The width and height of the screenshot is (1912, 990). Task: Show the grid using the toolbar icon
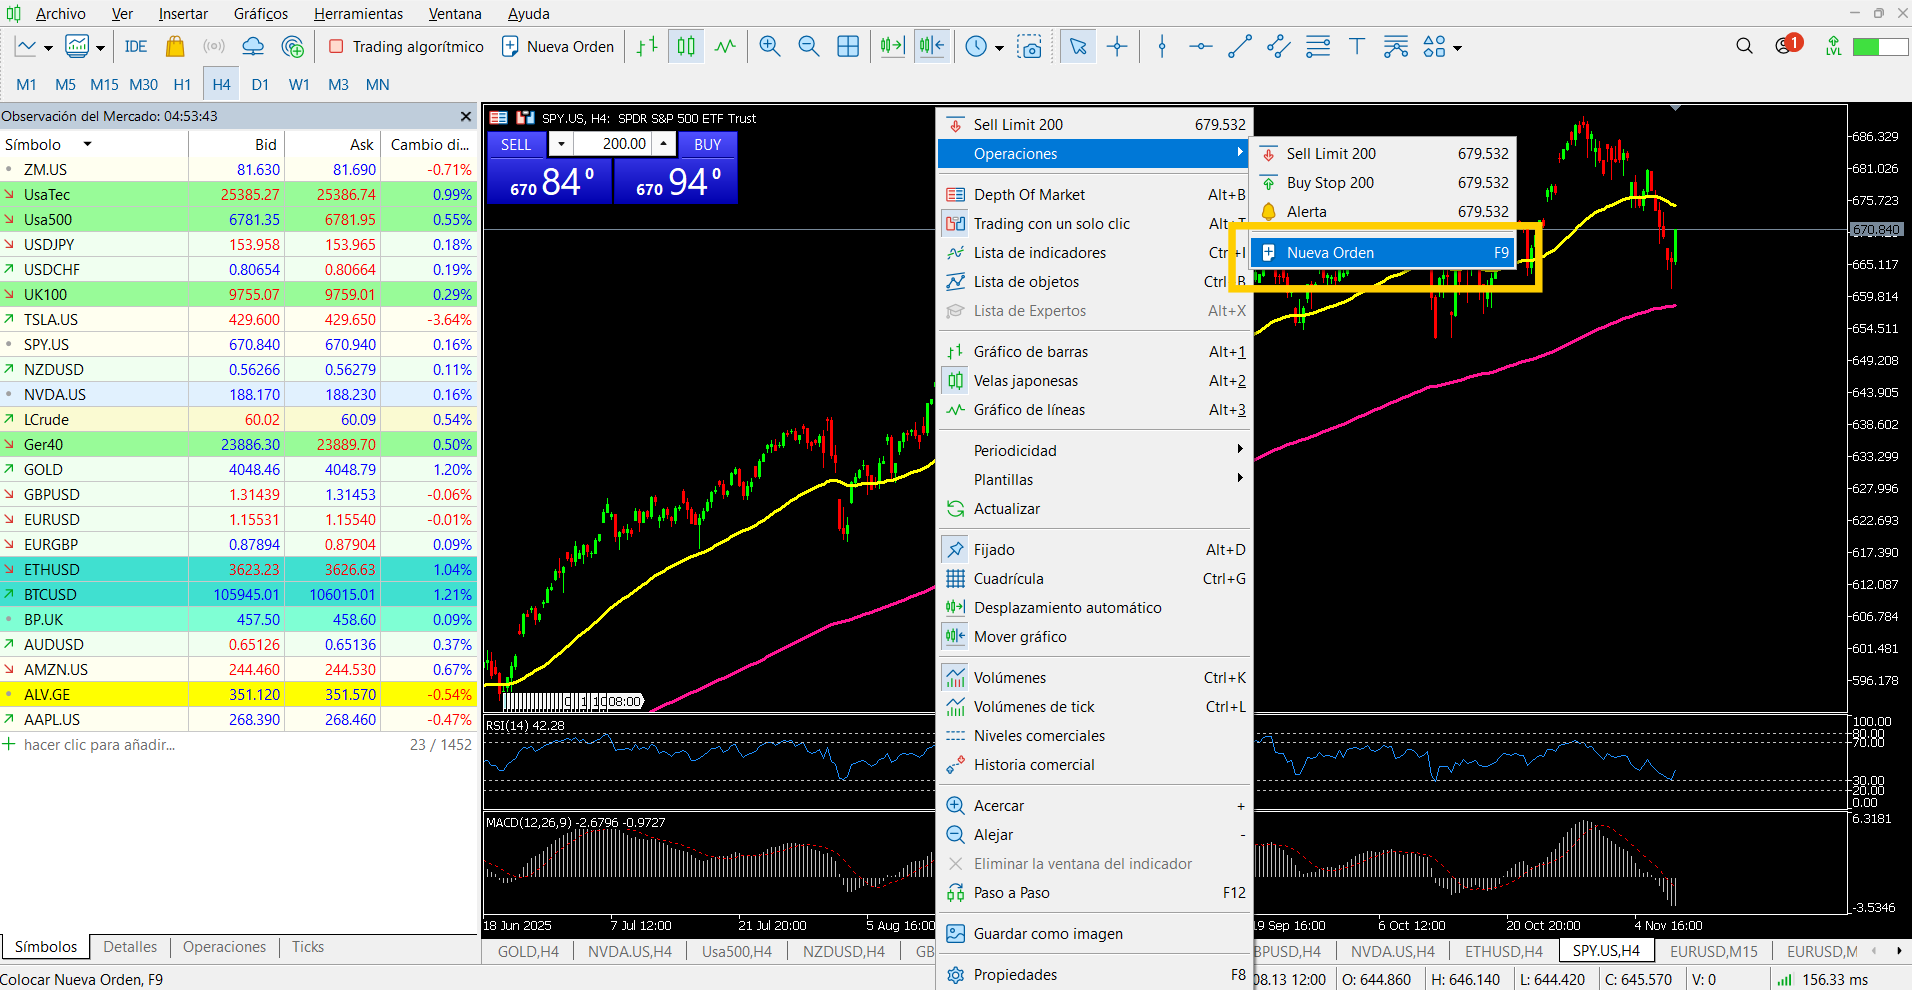848,46
